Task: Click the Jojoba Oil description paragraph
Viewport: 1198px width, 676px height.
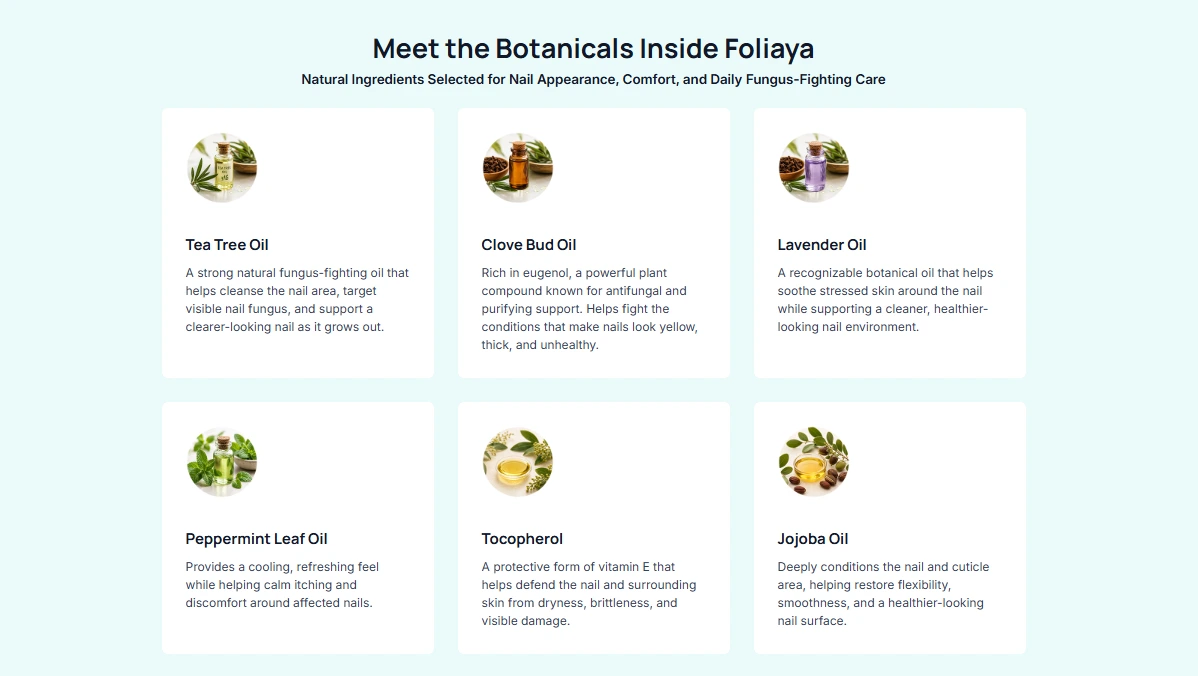Action: [883, 594]
